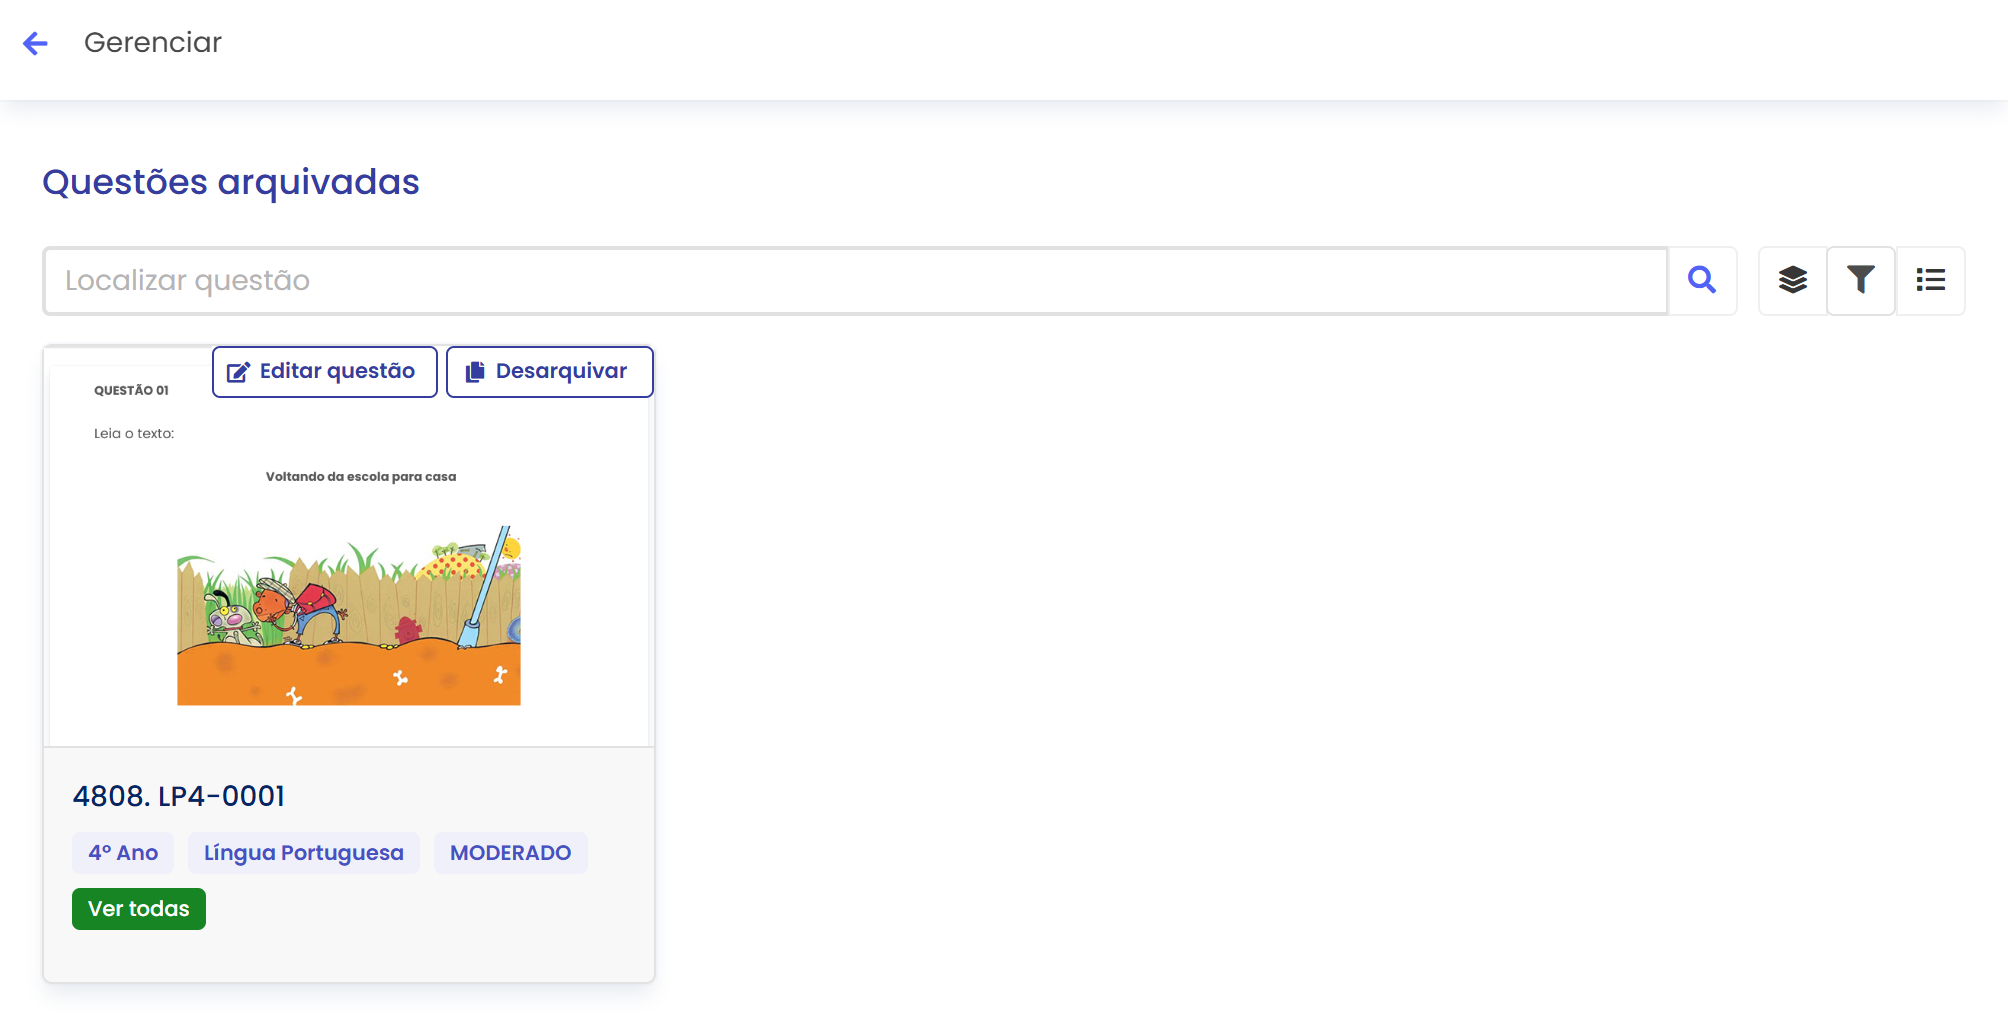The width and height of the screenshot is (2008, 1028).
Task: Click the magnifier search button
Action: [1702, 280]
